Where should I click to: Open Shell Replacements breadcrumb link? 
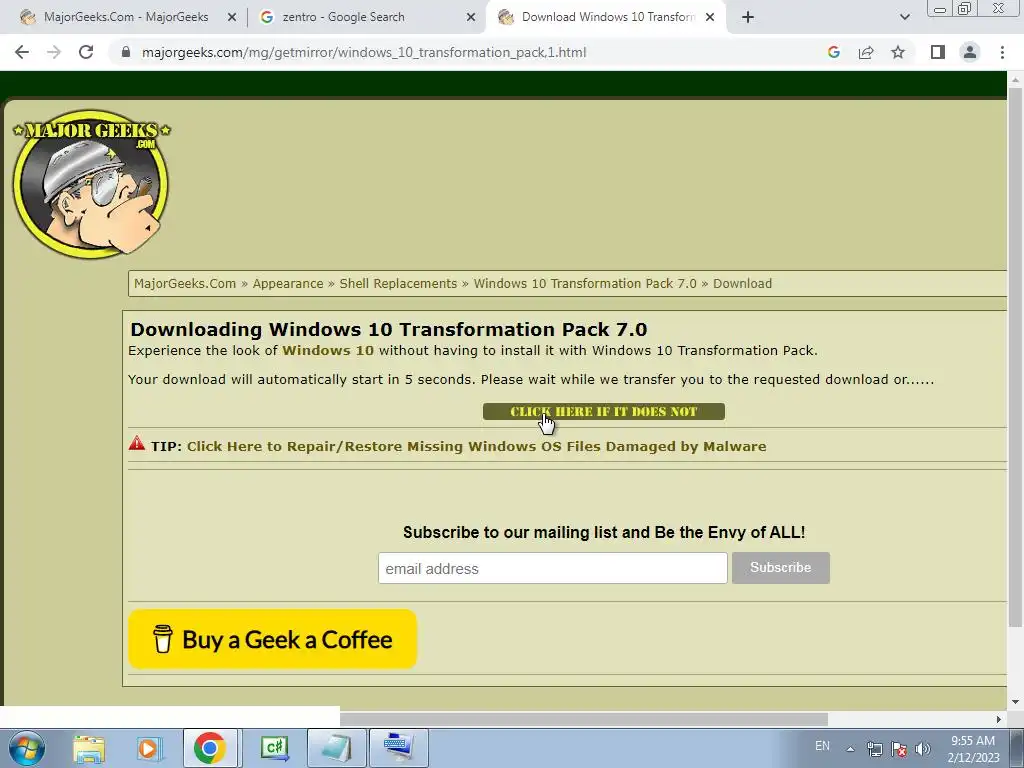click(398, 283)
